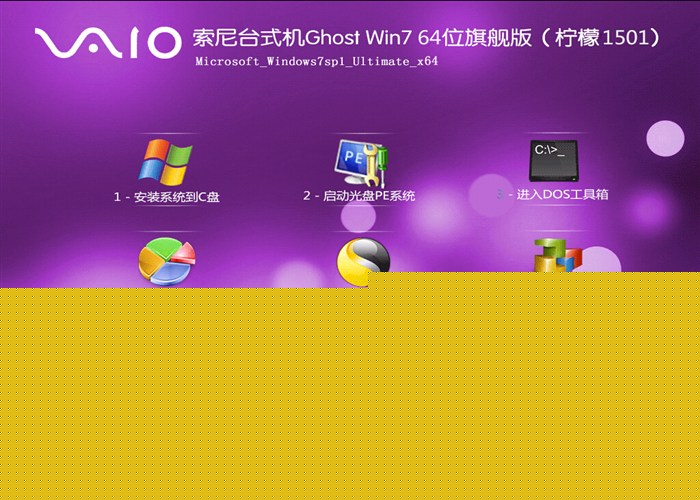Click the VAIO logo
Viewport: 700px width, 500px height.
(107, 43)
